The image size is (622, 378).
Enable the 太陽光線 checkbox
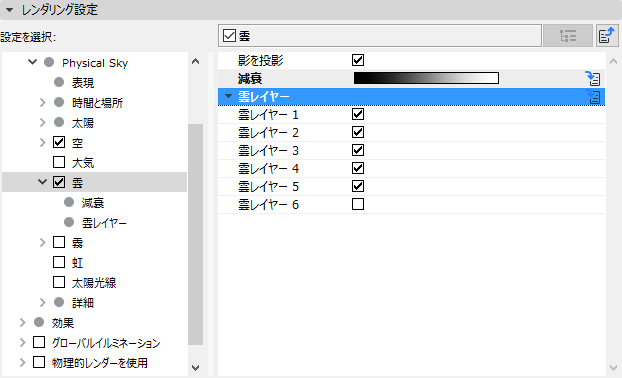(x=59, y=282)
